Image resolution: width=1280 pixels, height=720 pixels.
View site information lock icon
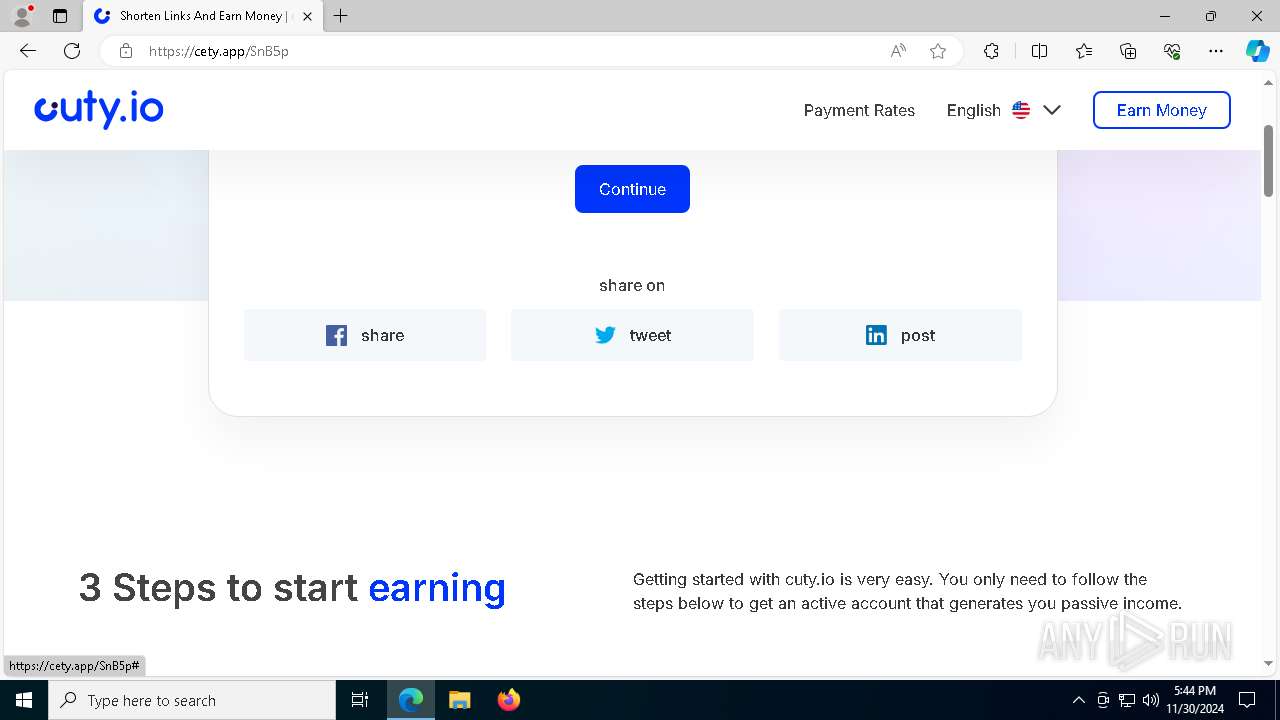tap(126, 51)
